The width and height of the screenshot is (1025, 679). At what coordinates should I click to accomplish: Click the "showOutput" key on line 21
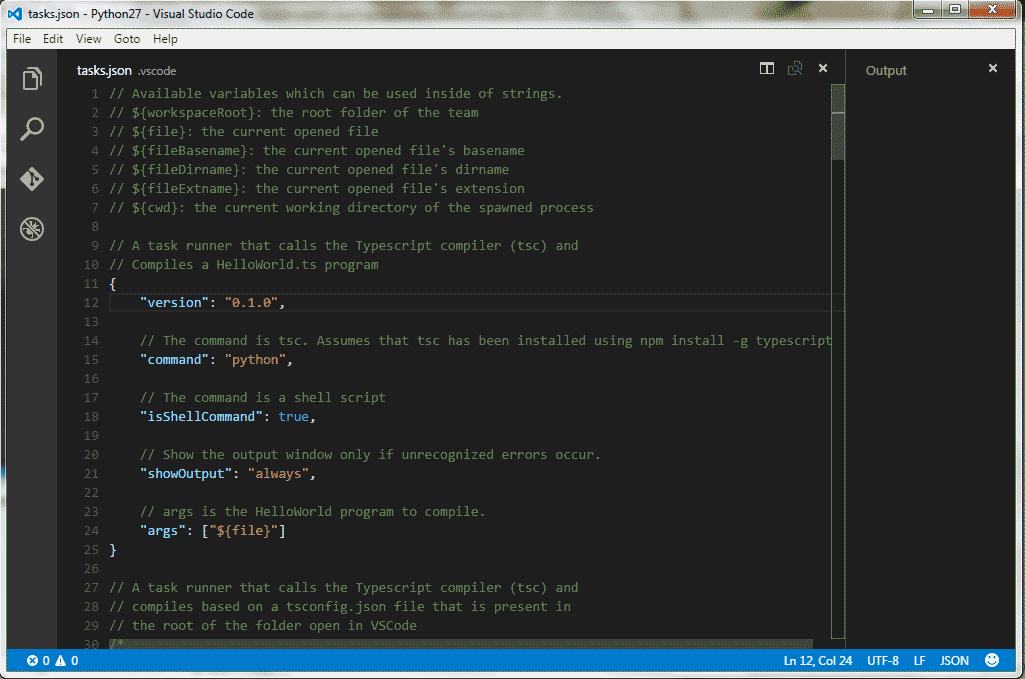click(186, 473)
